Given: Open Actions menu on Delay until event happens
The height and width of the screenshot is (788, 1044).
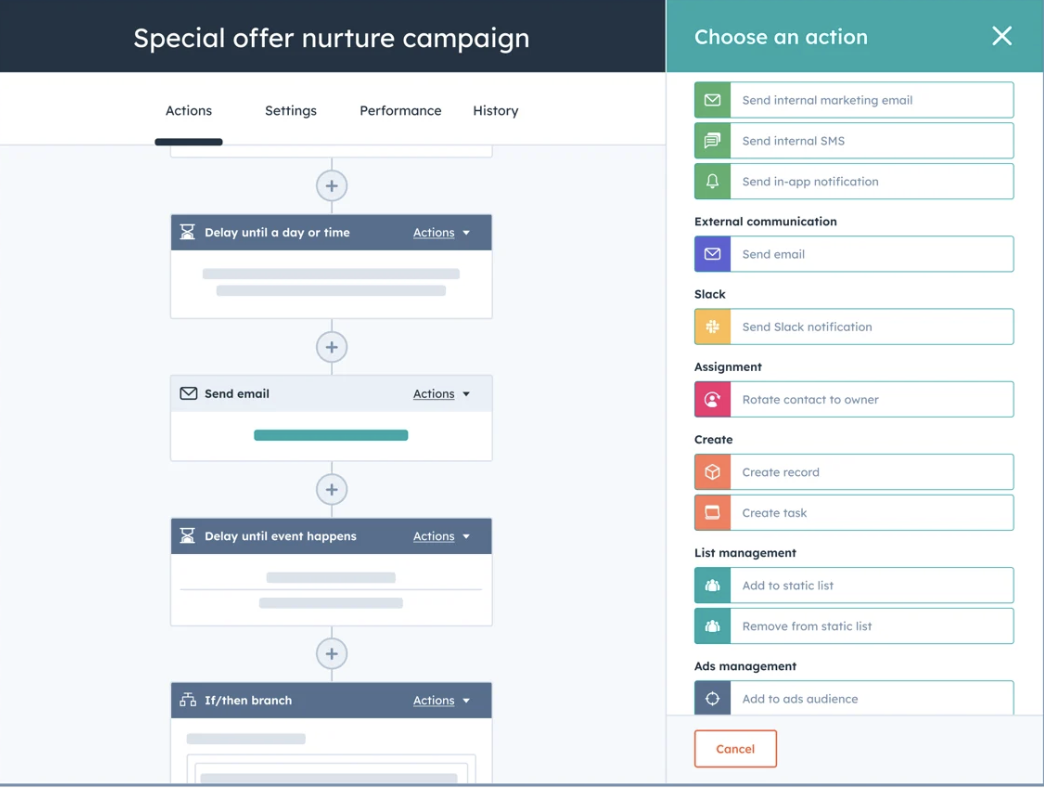Looking at the screenshot, I should tap(440, 536).
